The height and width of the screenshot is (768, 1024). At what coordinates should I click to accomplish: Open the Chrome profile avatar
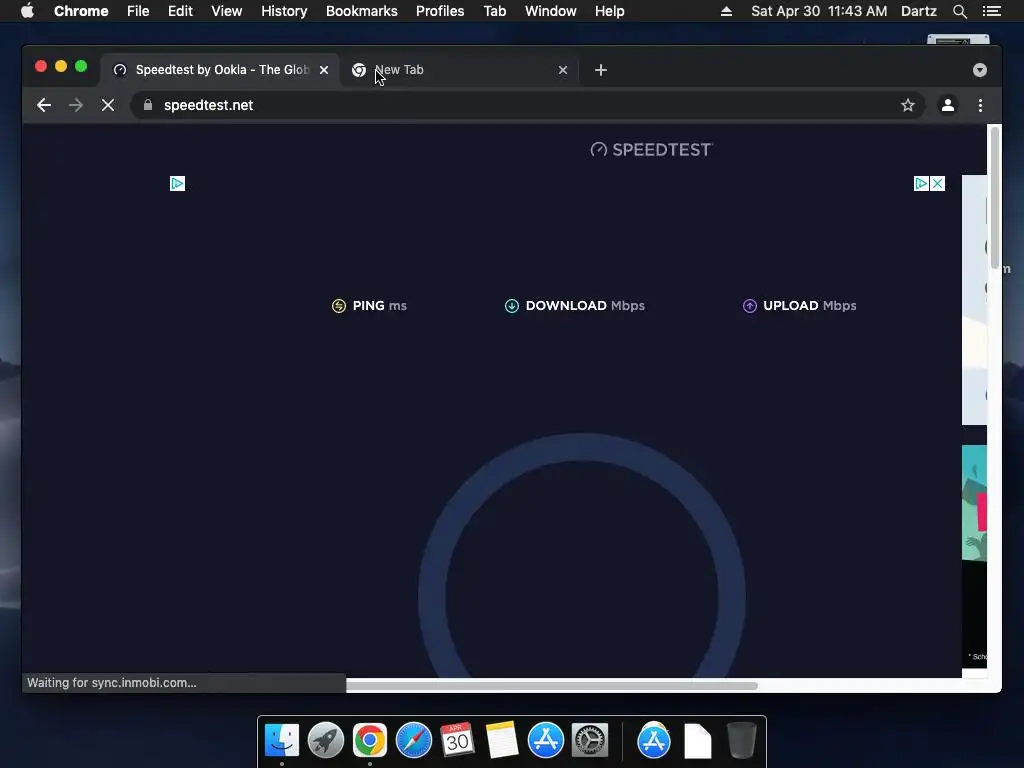click(x=948, y=105)
